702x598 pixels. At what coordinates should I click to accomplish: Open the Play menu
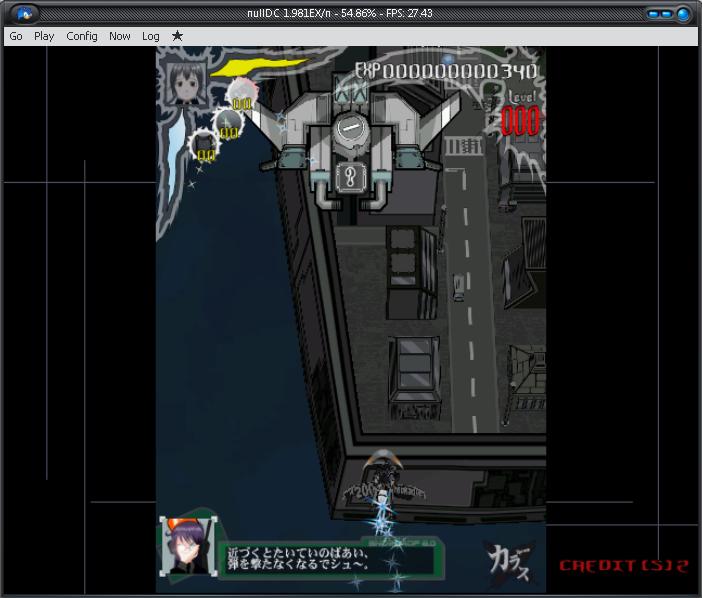click(44, 36)
